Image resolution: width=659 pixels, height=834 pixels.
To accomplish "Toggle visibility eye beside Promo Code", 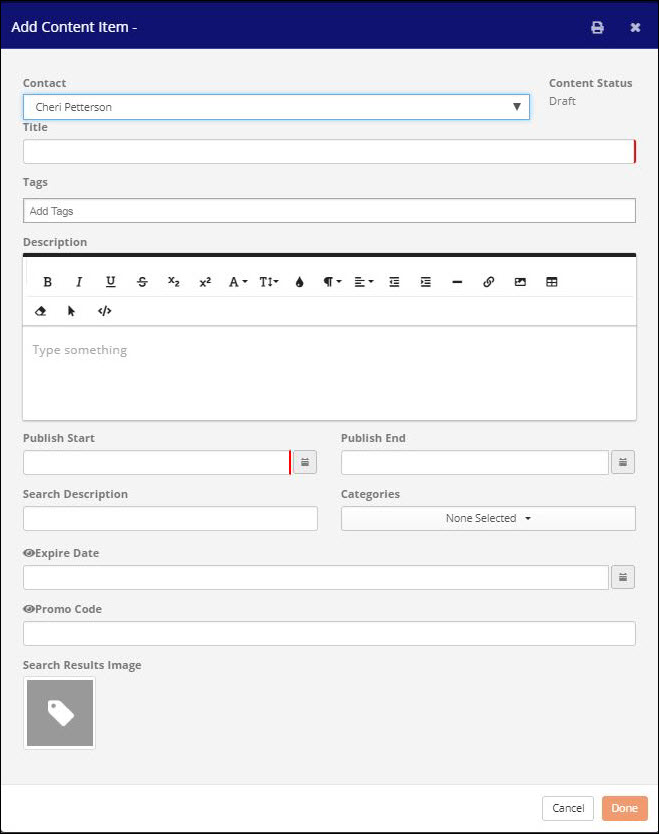I will [28, 609].
